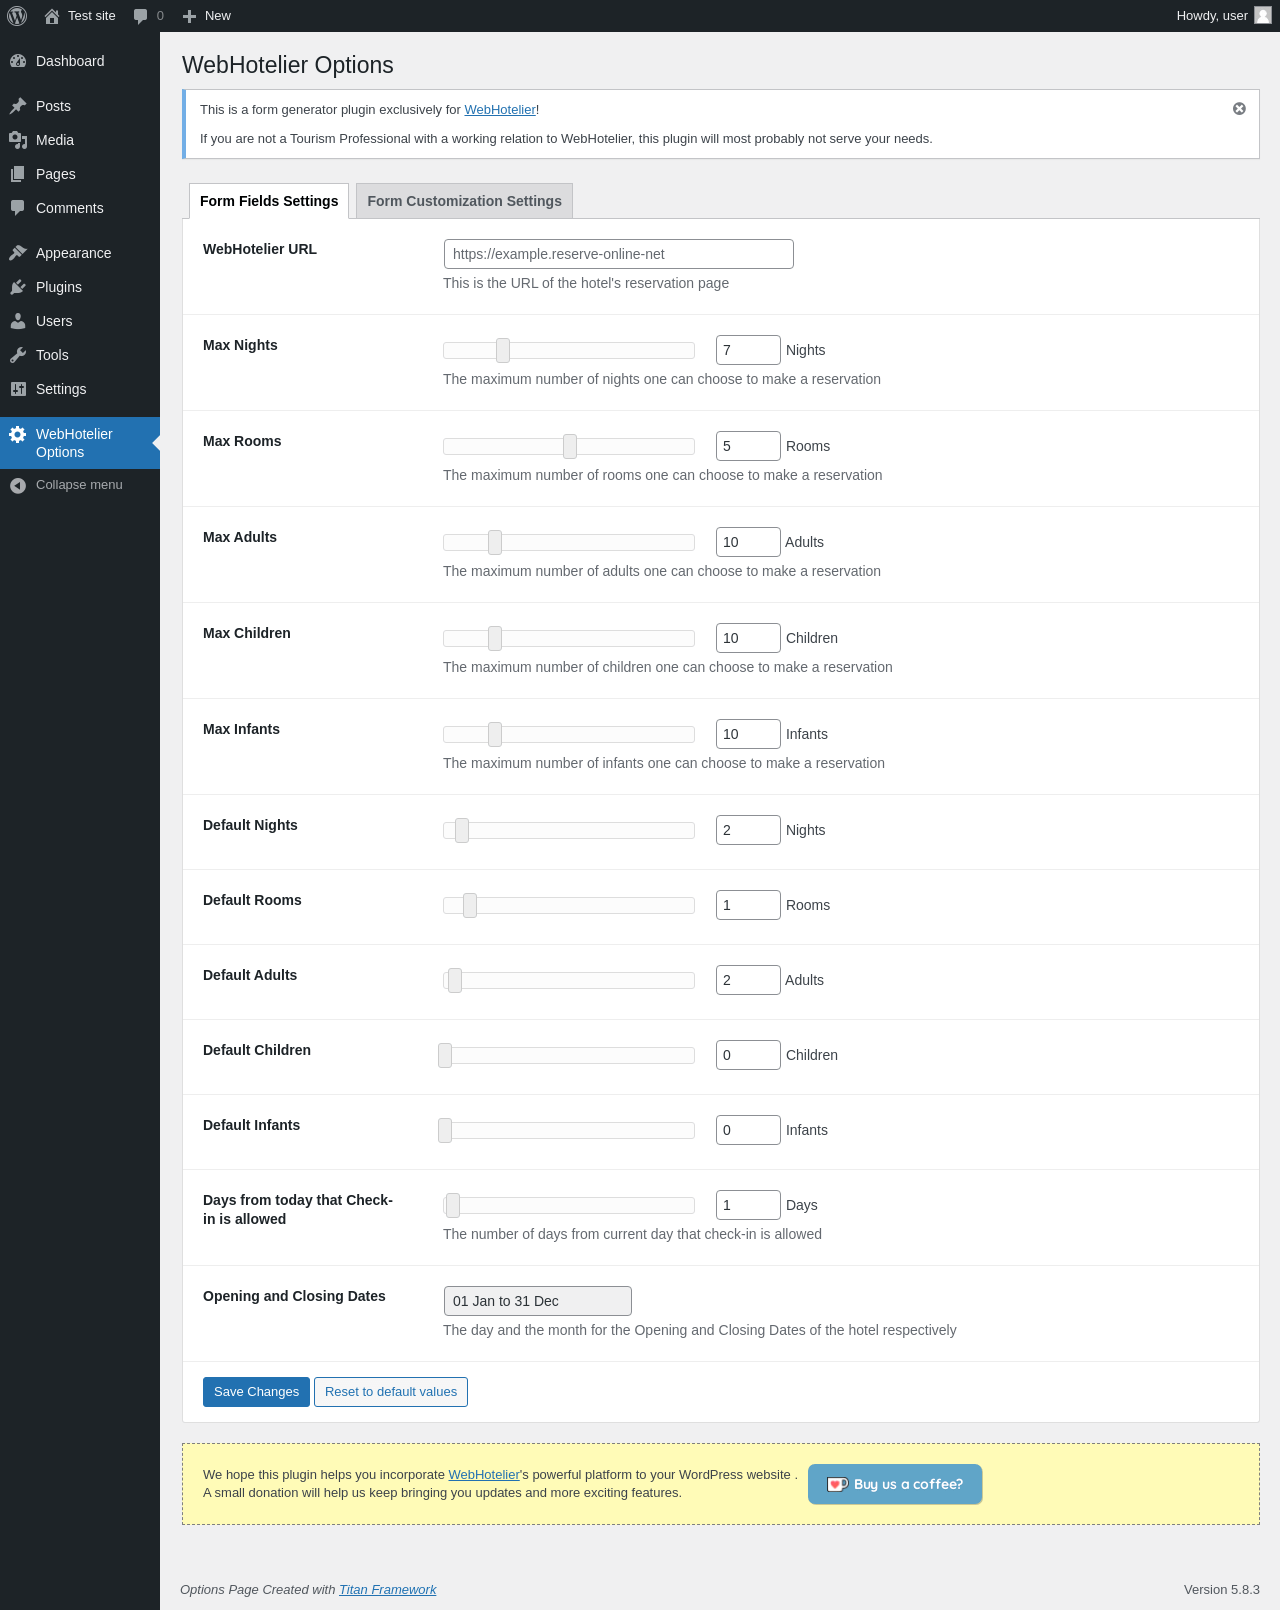Click the Posts pushpin icon
Viewport: 1280px width, 1610px height.
18,106
